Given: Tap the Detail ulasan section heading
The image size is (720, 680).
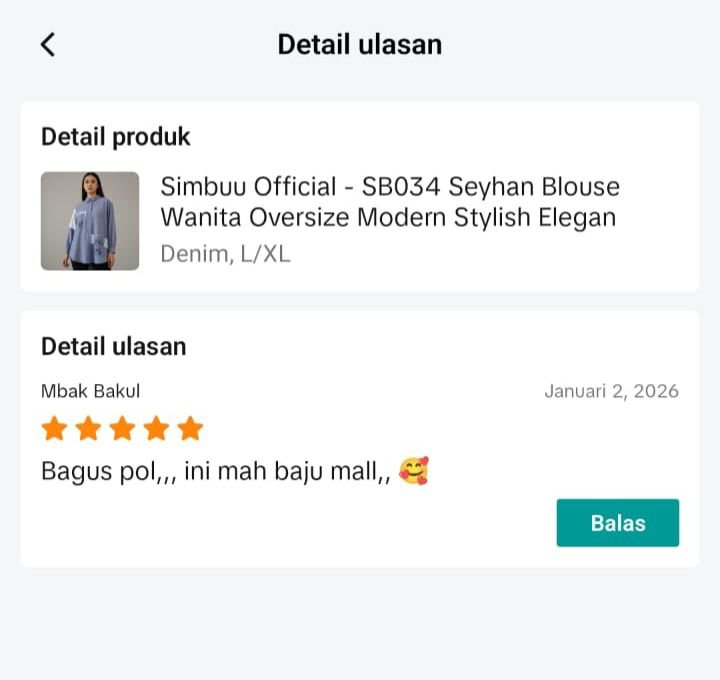Looking at the screenshot, I should [x=114, y=346].
